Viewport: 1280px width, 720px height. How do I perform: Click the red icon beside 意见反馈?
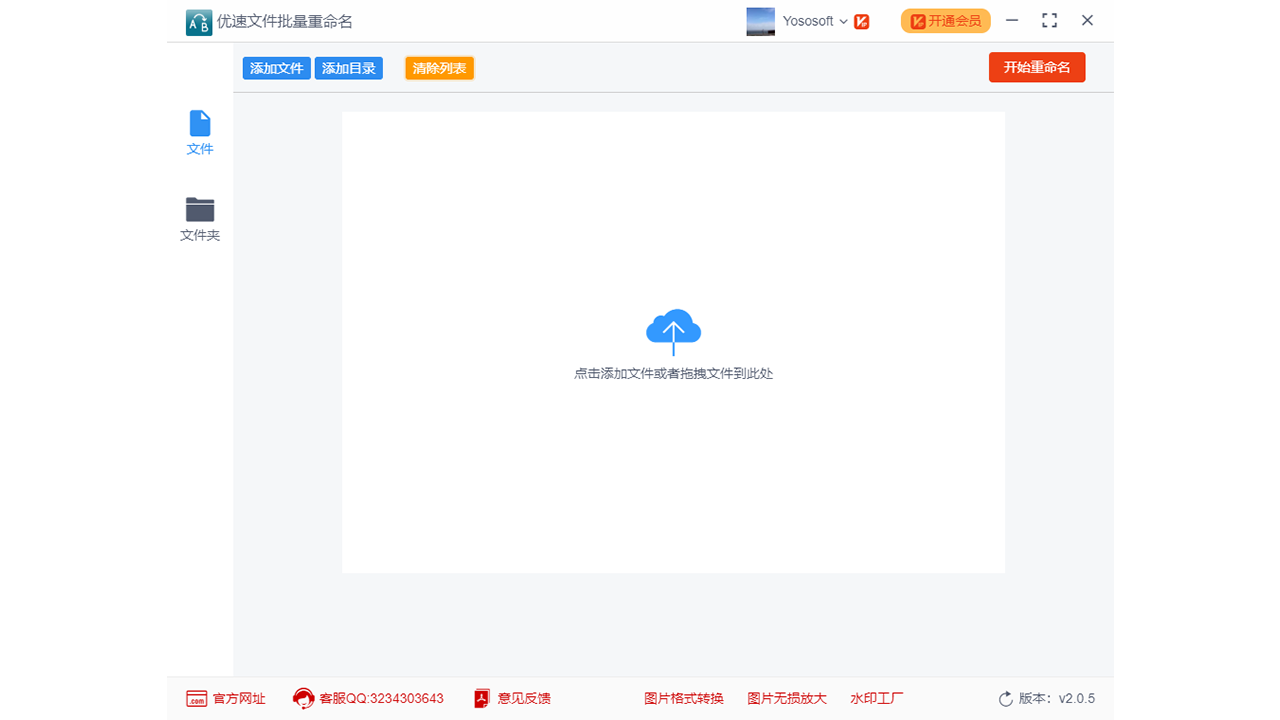click(x=483, y=698)
